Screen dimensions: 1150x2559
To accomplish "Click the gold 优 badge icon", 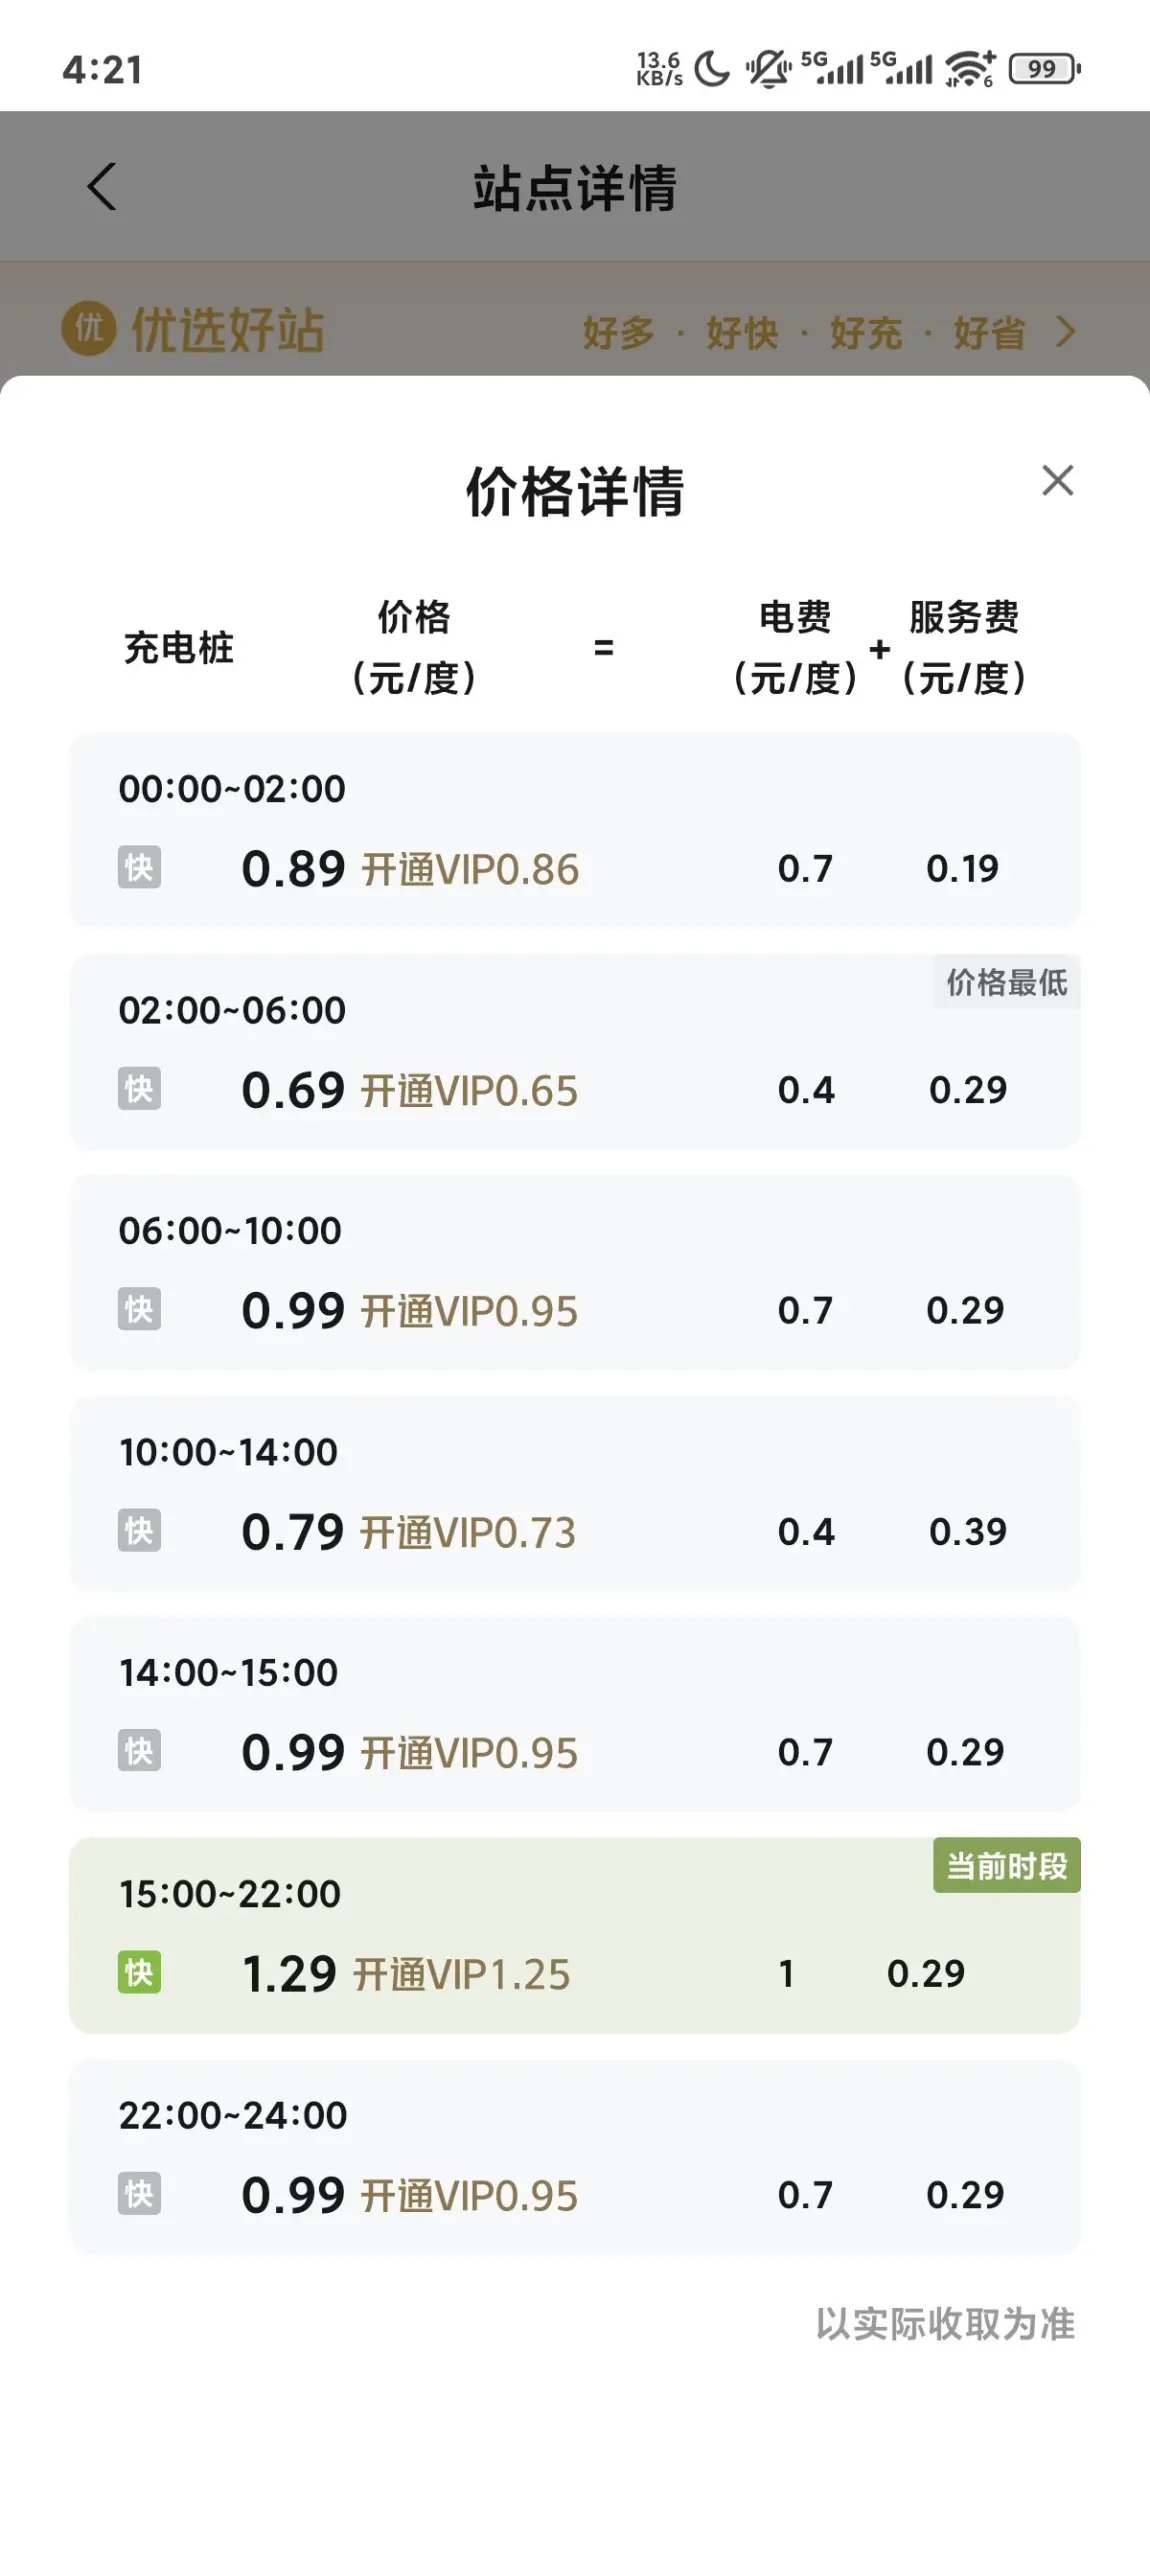I will (88, 328).
